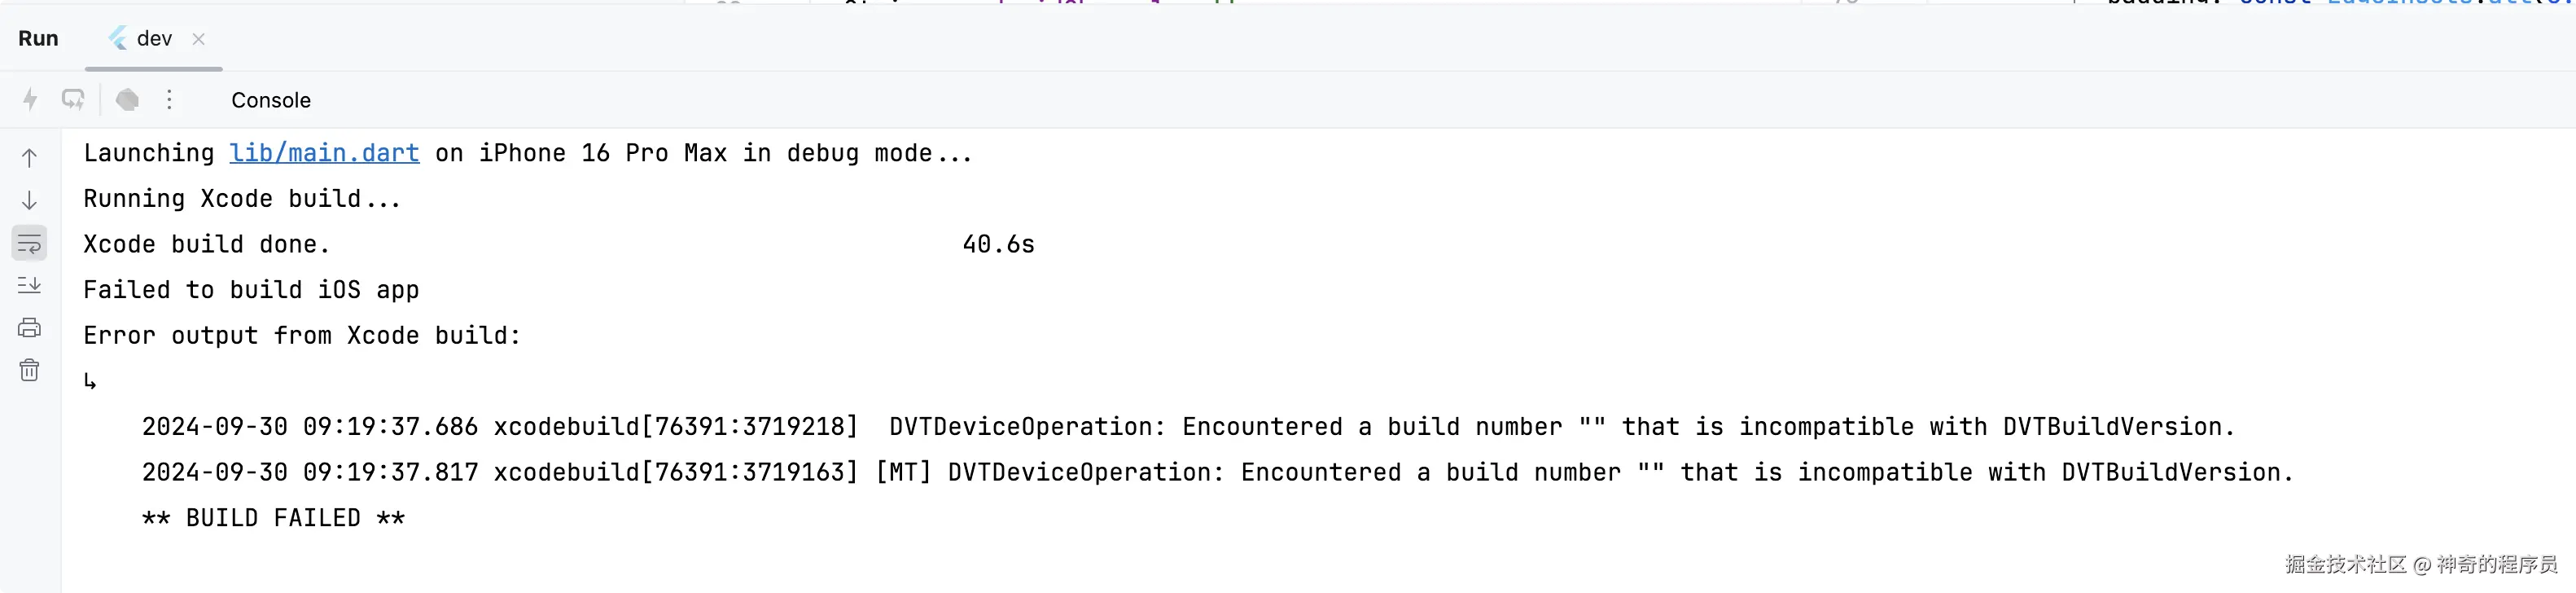The width and height of the screenshot is (2576, 593).
Task: Close the dev tab
Action: click(x=198, y=39)
